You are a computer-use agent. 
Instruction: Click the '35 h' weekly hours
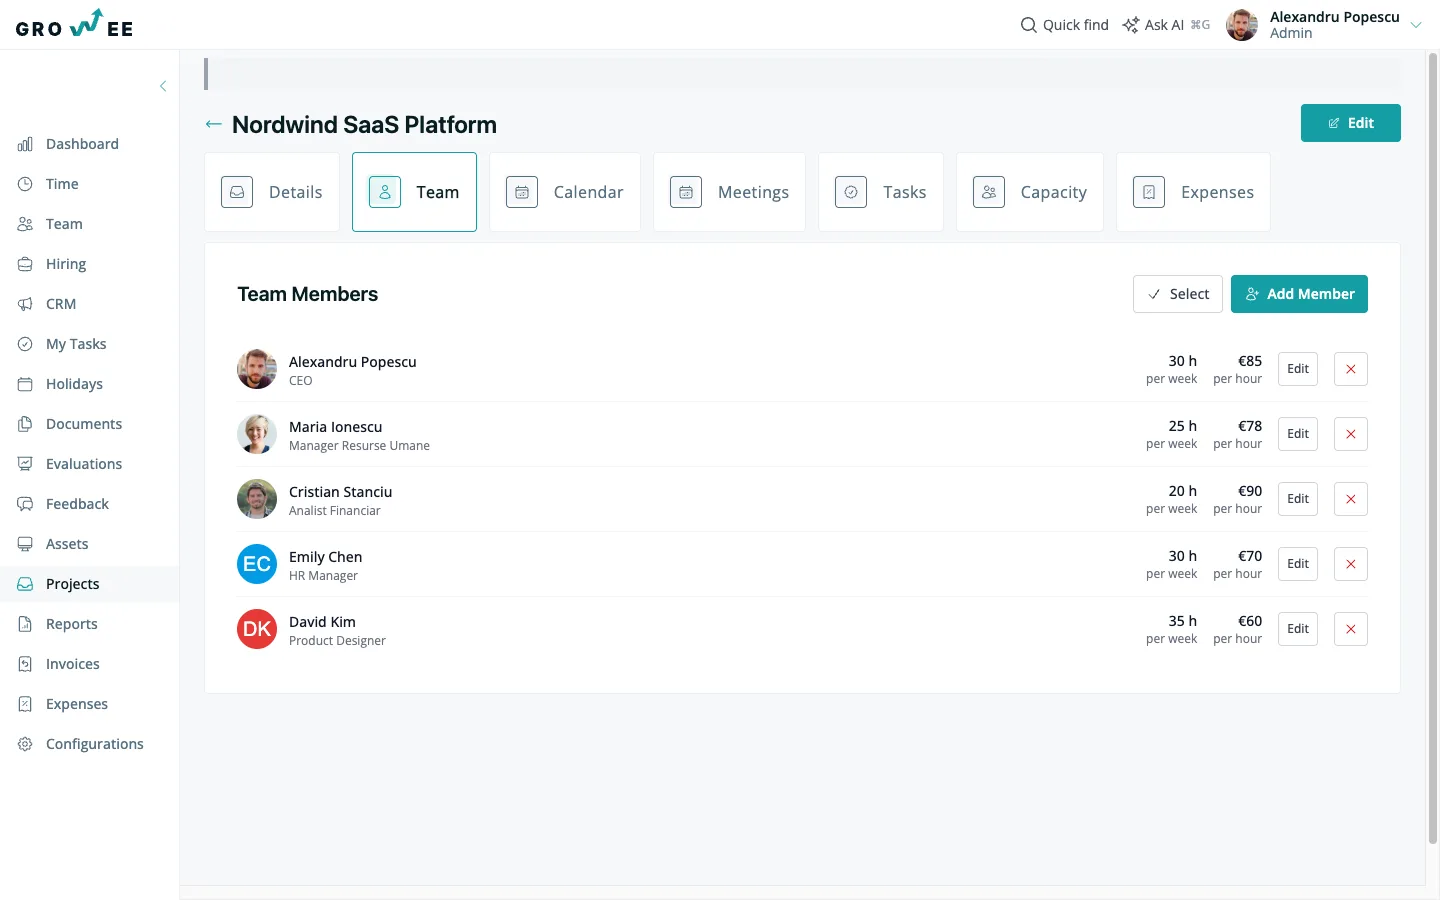[1183, 621]
